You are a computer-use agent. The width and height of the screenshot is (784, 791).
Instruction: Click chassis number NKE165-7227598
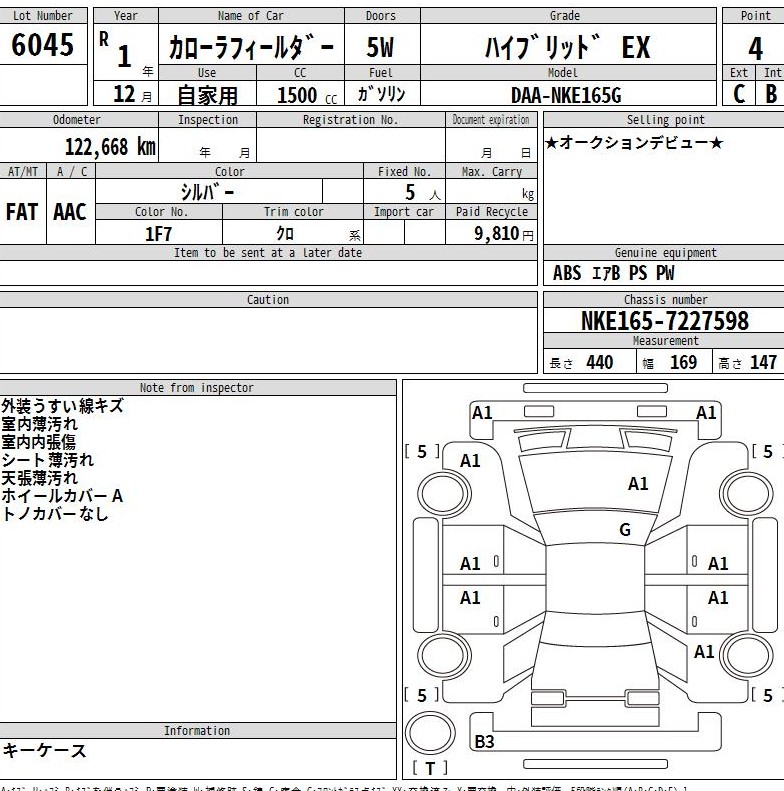(664, 320)
